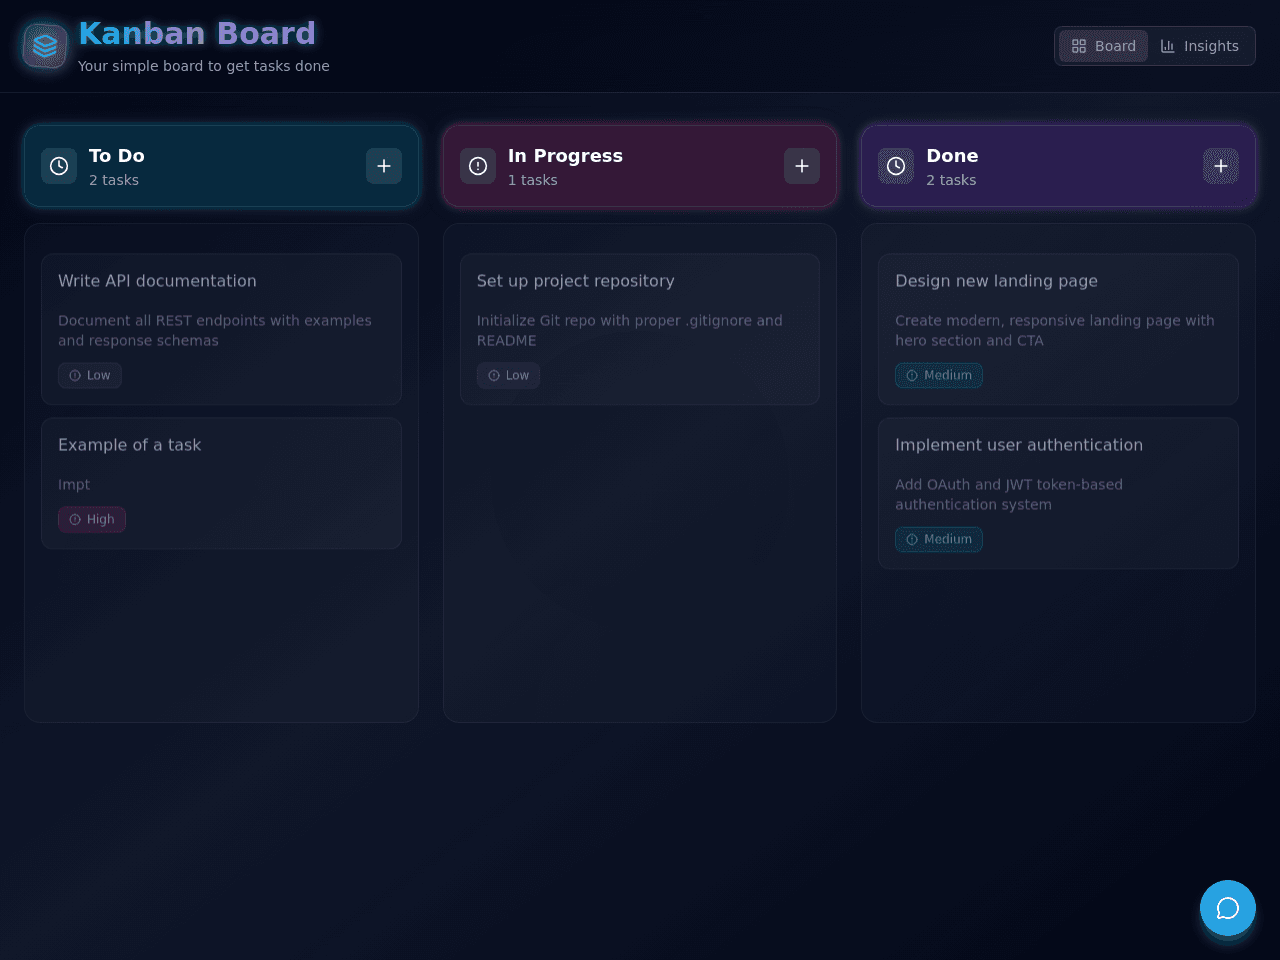1280x960 pixels.
Task: Click the '1 tasks' count label
Action: click(x=532, y=180)
